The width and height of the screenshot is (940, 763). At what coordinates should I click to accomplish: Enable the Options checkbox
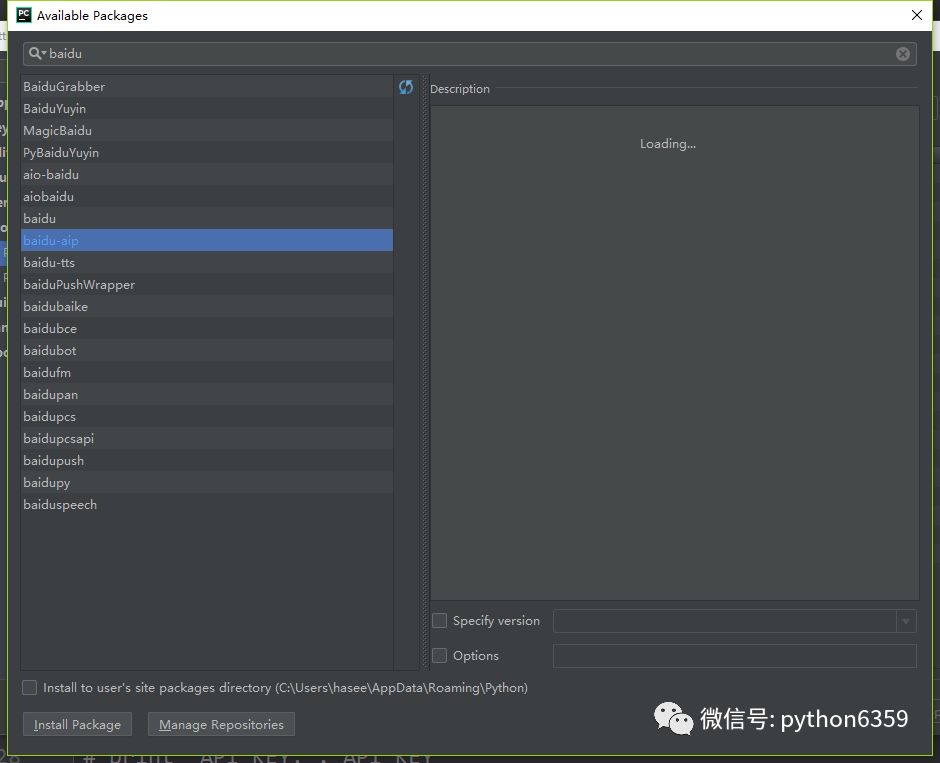click(439, 655)
